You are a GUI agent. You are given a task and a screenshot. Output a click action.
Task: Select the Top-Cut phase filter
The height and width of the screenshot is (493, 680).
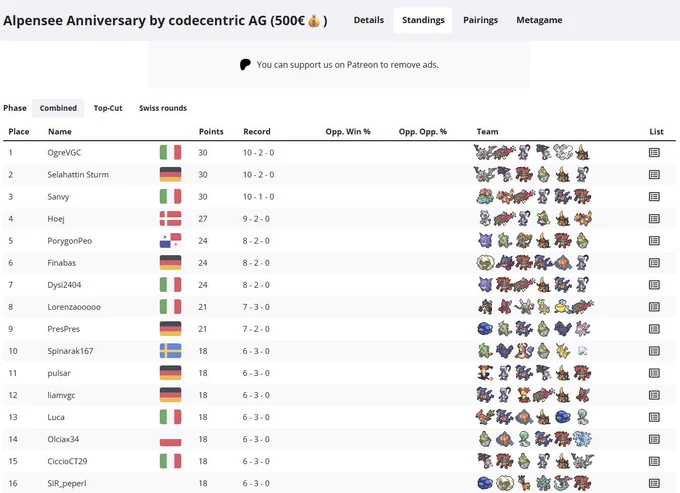(x=108, y=108)
